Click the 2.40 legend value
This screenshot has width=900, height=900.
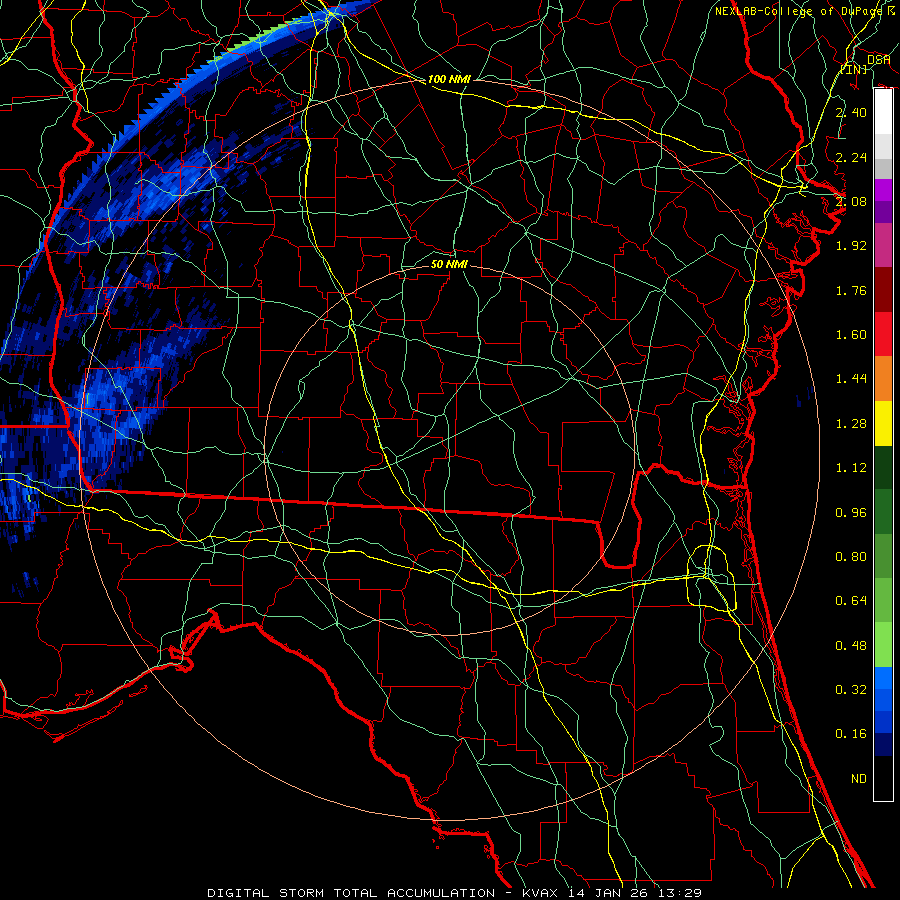point(851,112)
